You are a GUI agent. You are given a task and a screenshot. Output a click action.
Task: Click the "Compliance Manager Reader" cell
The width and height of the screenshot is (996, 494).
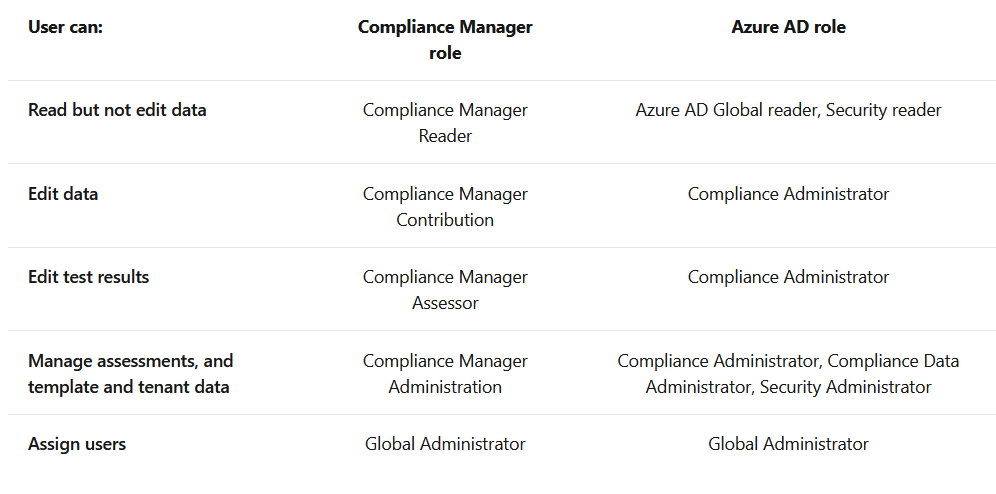click(x=445, y=123)
